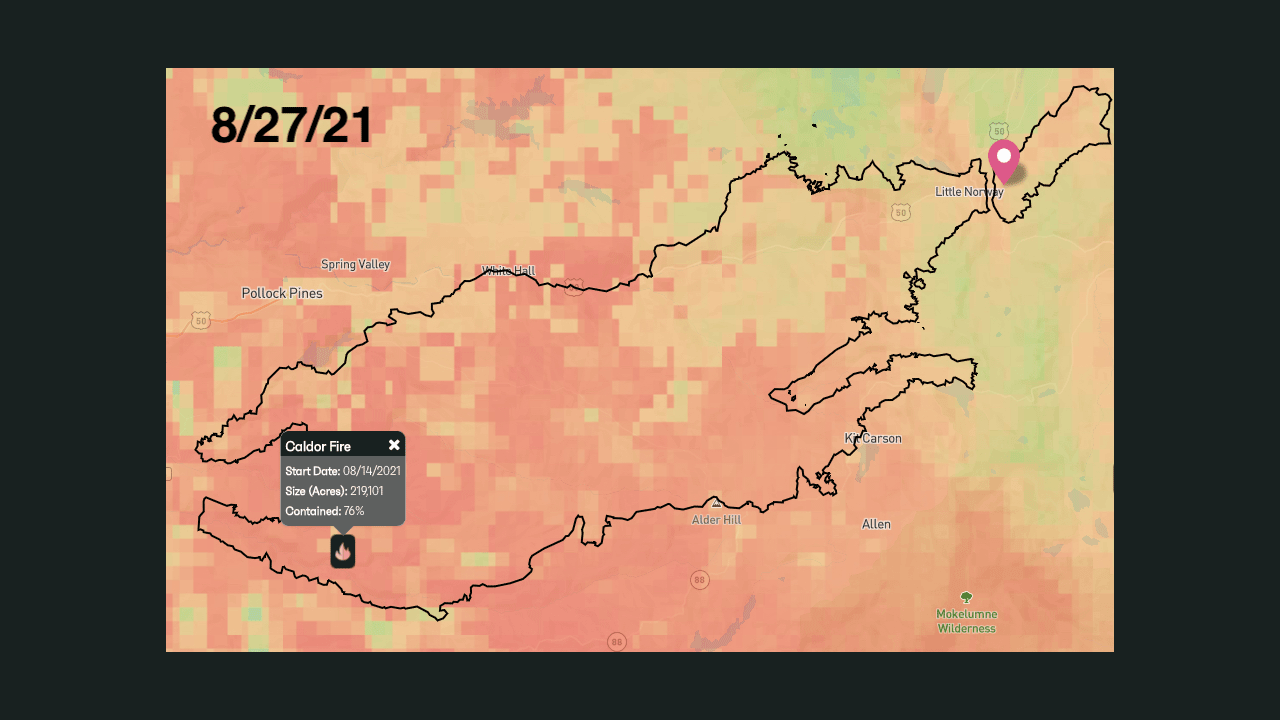
Task: Select the tree icon at Mokelumne Wilderness
Action: [966, 597]
